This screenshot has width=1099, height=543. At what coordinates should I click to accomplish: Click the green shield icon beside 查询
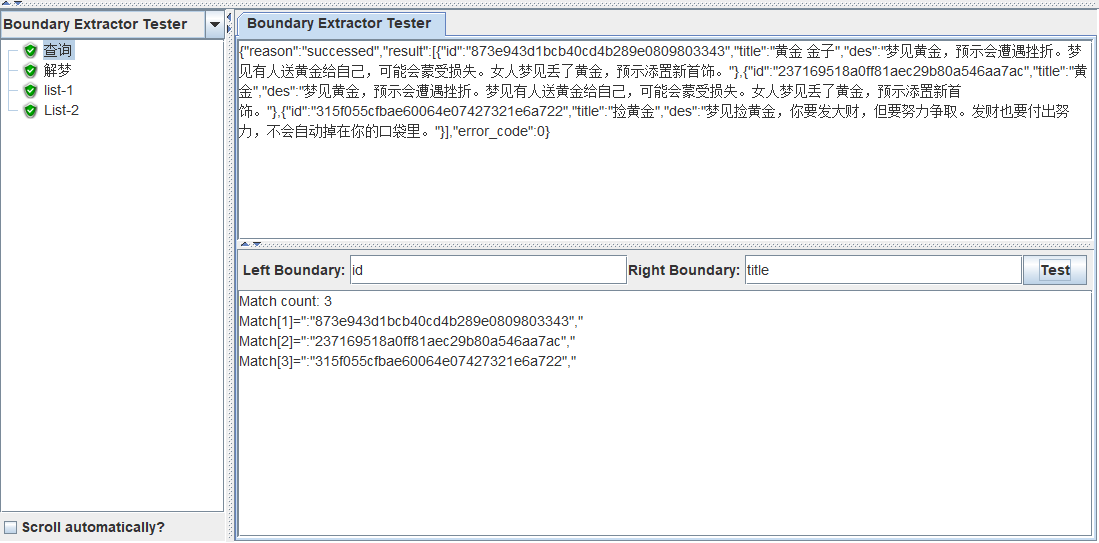pyautogui.click(x=30, y=50)
